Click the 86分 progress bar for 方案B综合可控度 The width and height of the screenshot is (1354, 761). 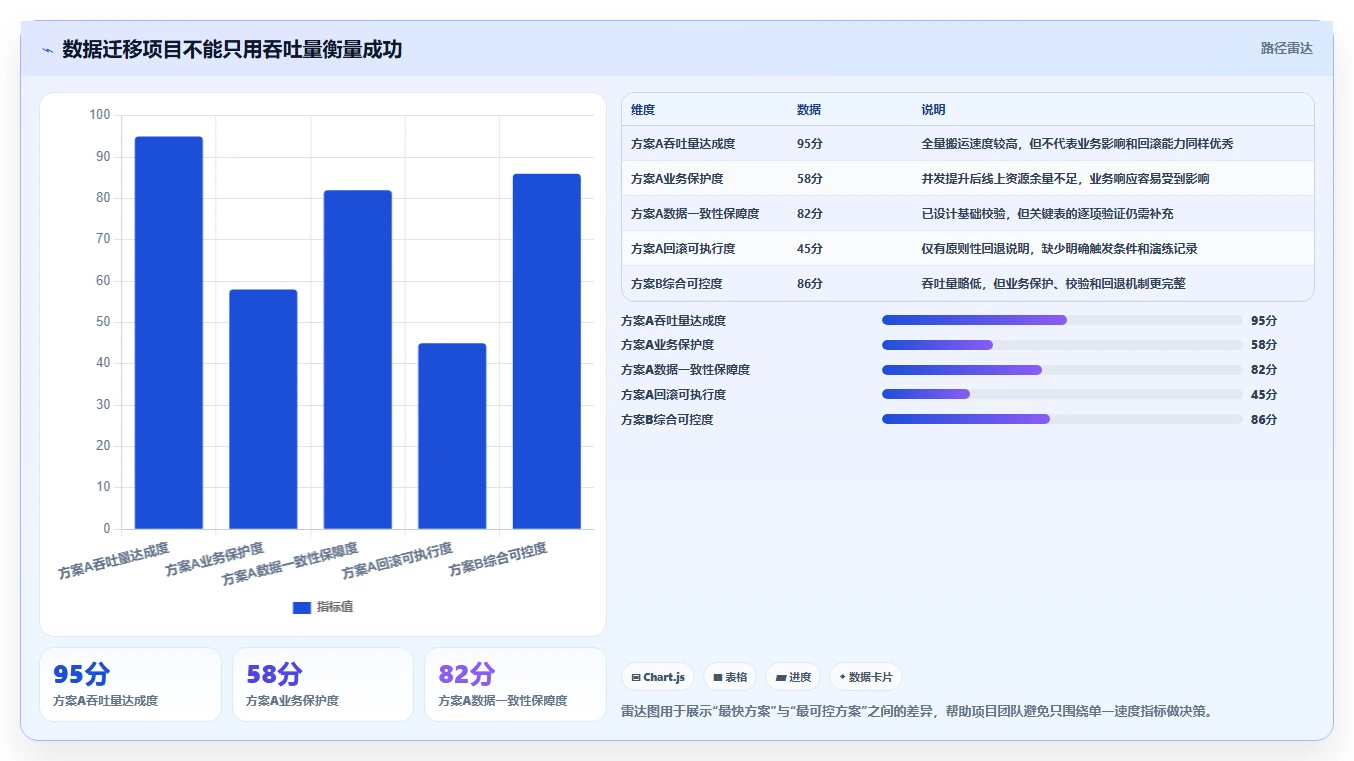(x=1062, y=420)
